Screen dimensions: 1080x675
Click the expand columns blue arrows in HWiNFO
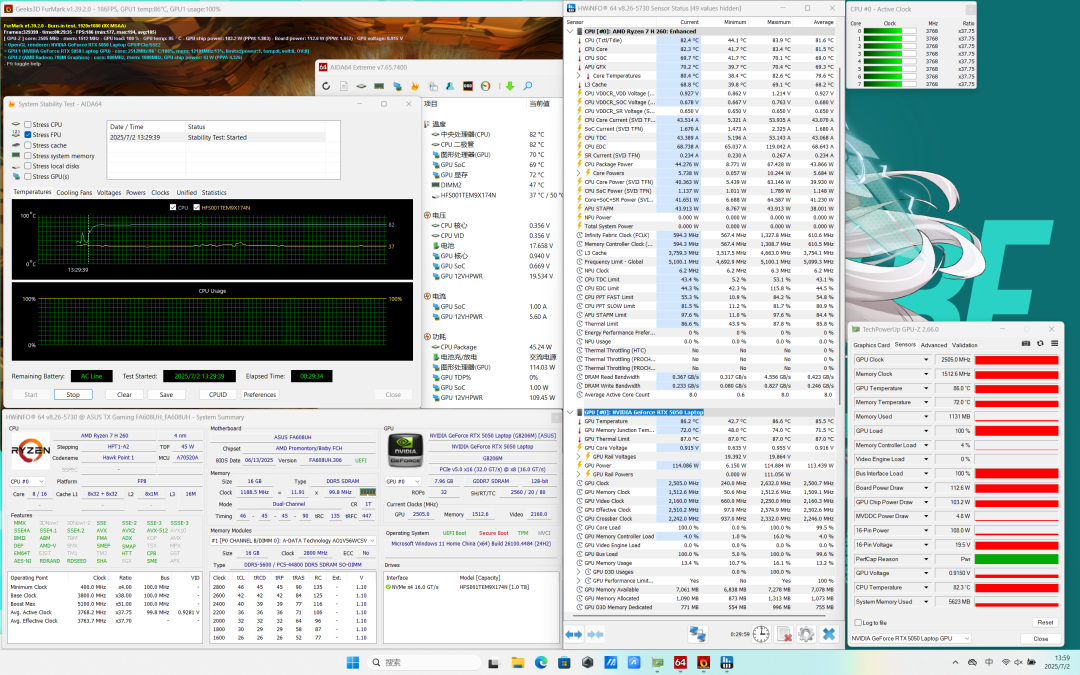point(574,634)
